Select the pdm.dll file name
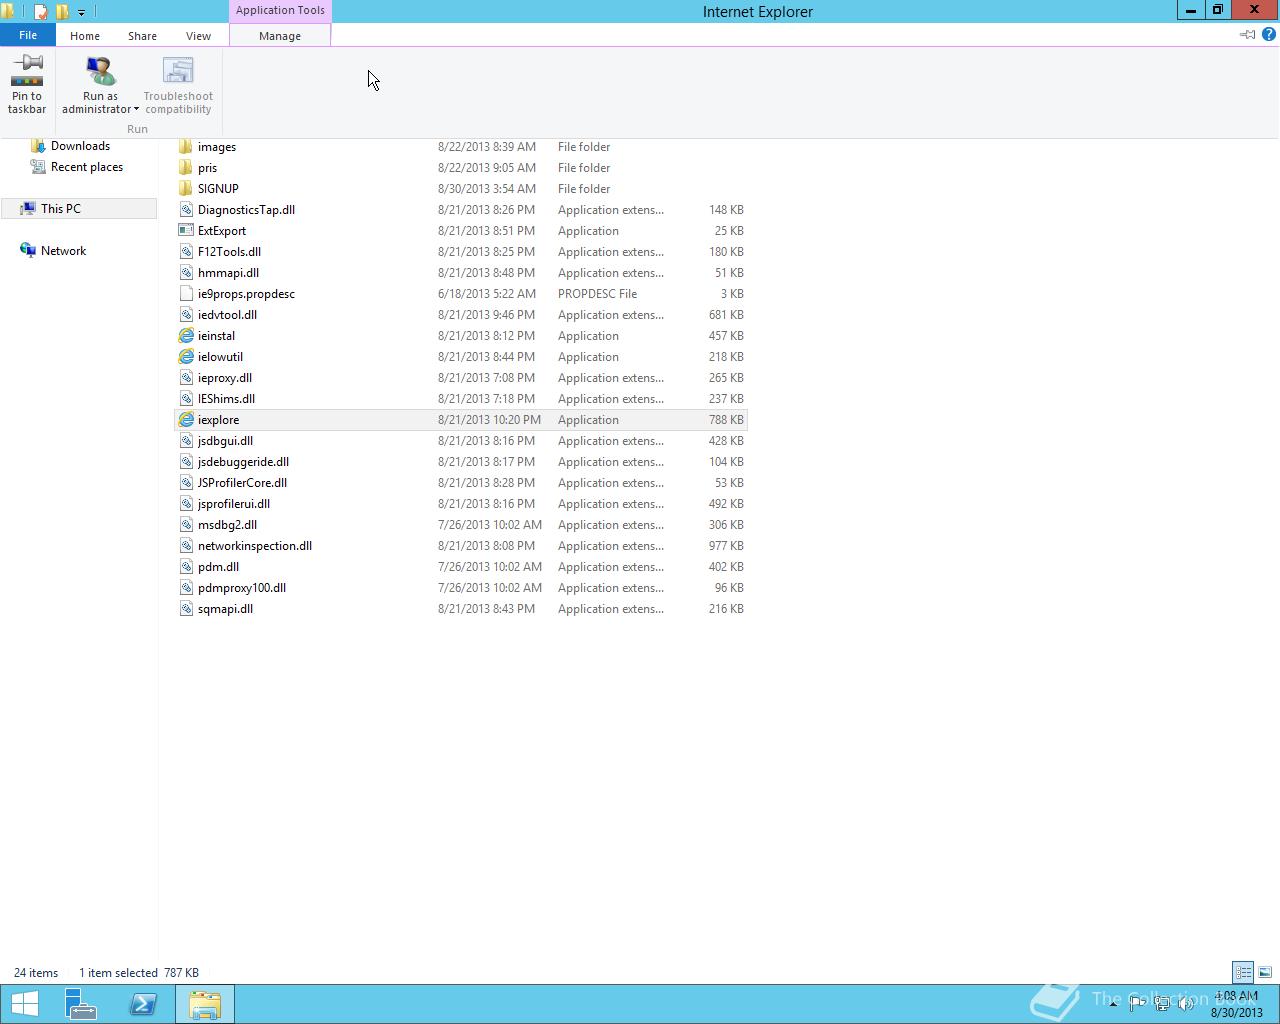The height and width of the screenshot is (1024, 1280). coord(218,567)
